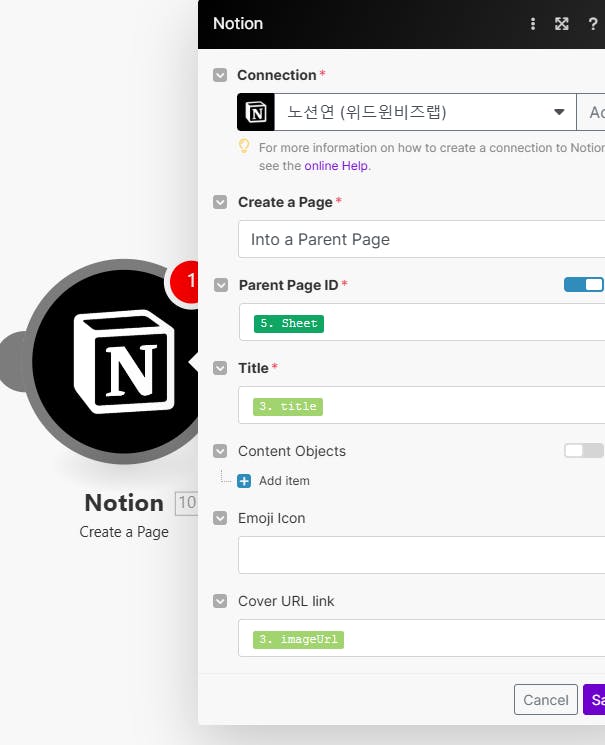The image size is (605, 745).
Task: Open the online Help link
Action: 336,166
